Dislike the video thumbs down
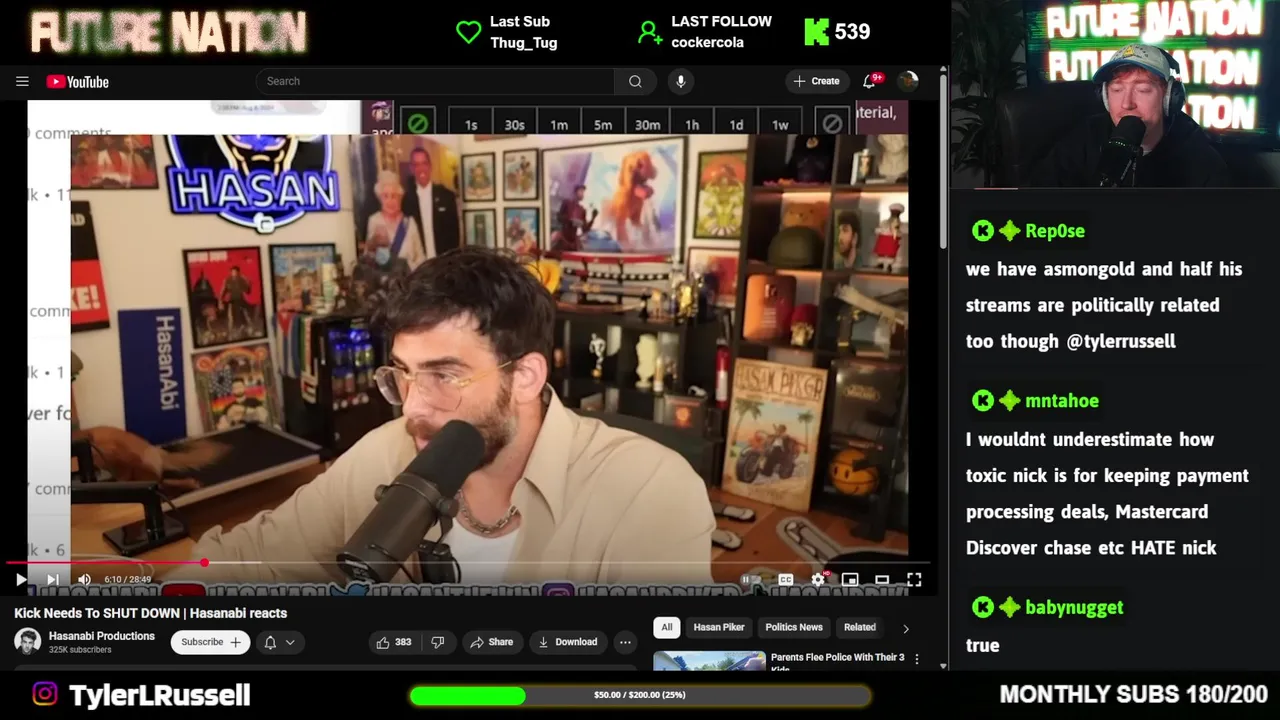The image size is (1280, 720). coord(437,642)
